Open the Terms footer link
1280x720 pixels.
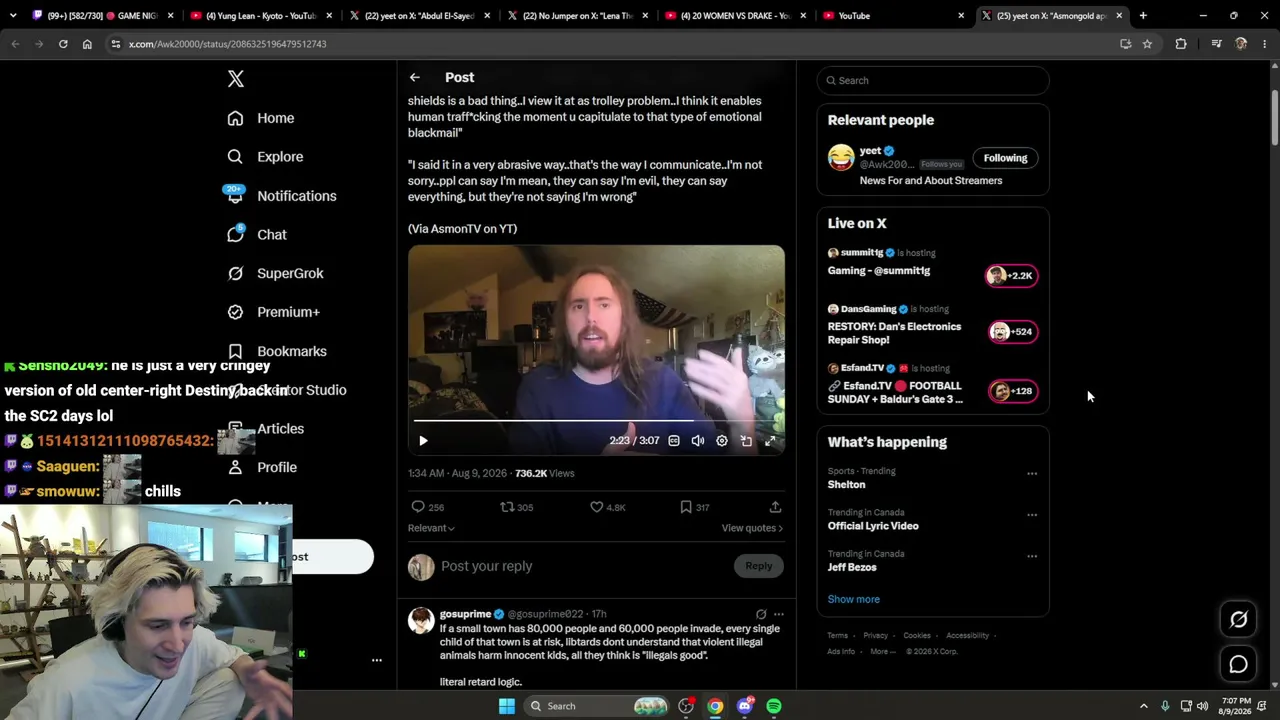click(x=838, y=635)
